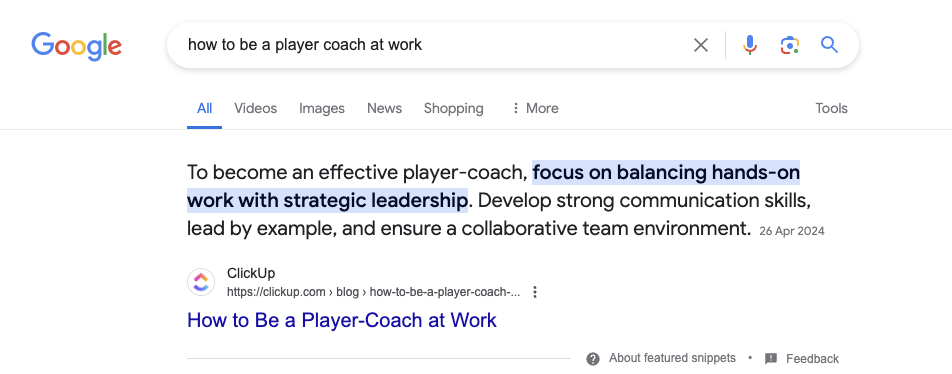The width and height of the screenshot is (952, 374).
Task: Open the Tools options
Action: point(831,108)
